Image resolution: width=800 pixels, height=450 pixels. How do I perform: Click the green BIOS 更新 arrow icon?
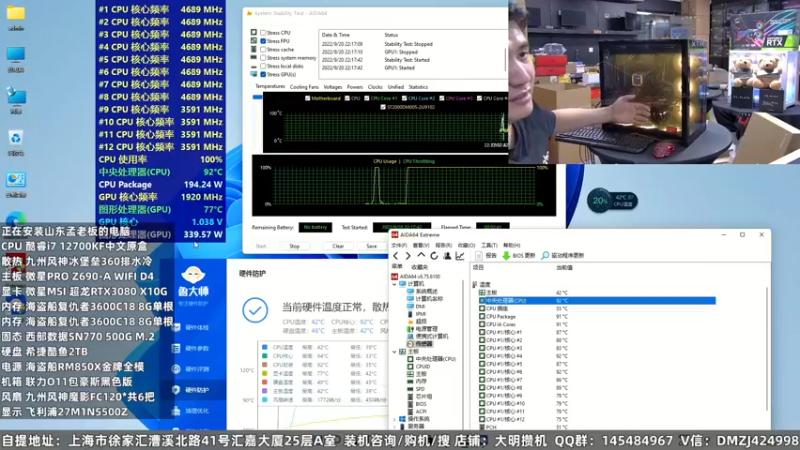pos(506,256)
